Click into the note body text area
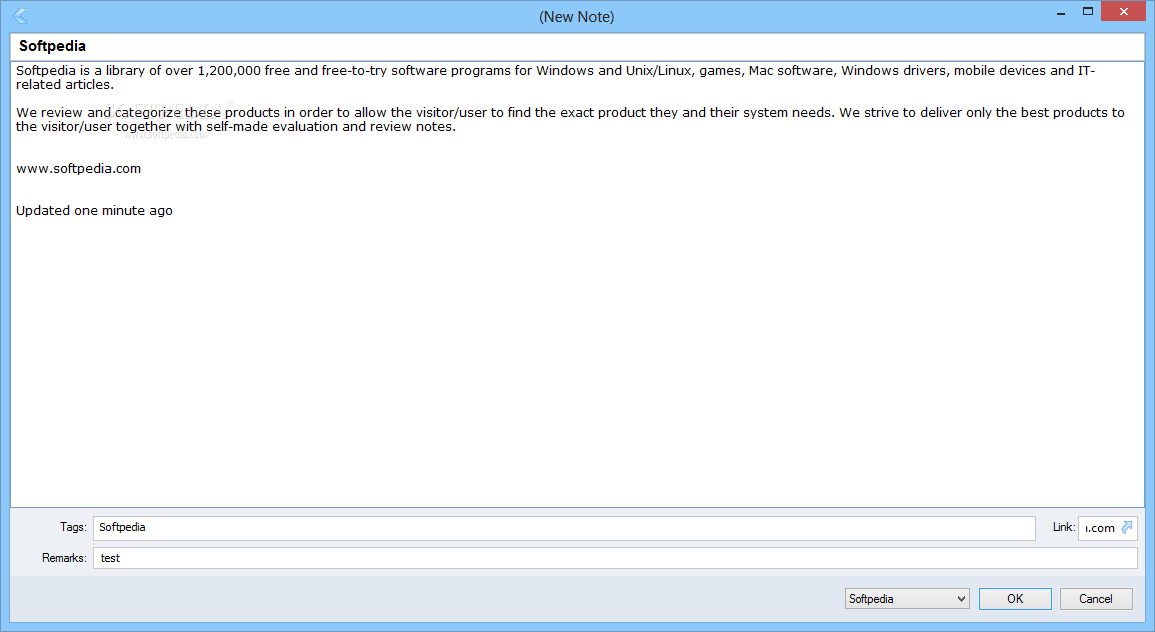This screenshot has height=632, width=1155. point(577,284)
